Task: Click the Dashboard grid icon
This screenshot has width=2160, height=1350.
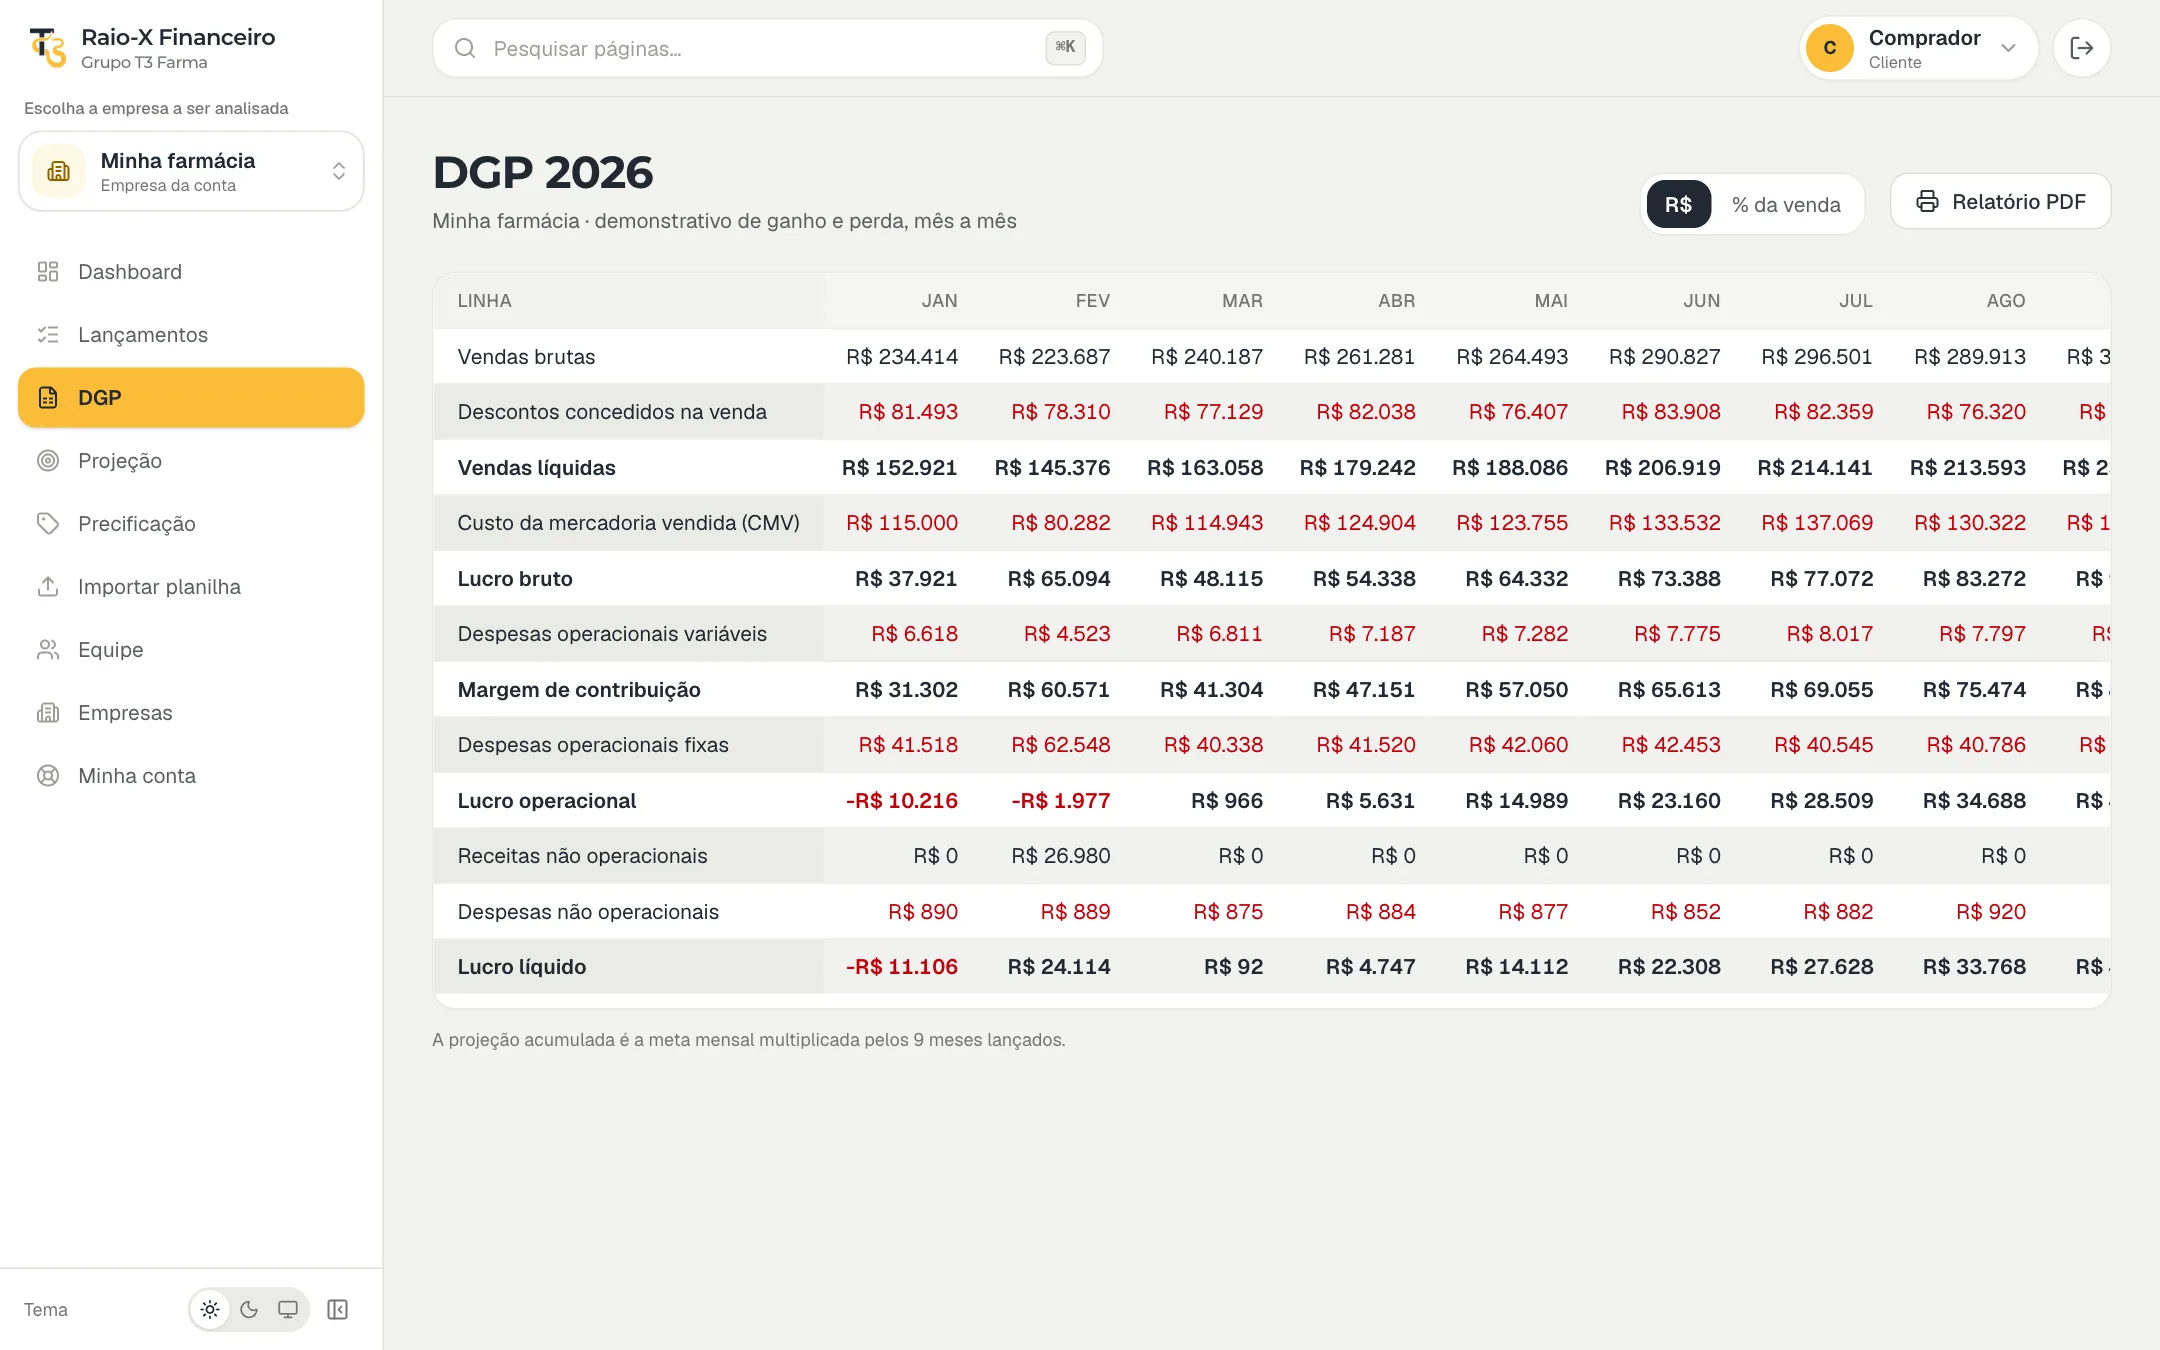Action: pyautogui.click(x=48, y=272)
